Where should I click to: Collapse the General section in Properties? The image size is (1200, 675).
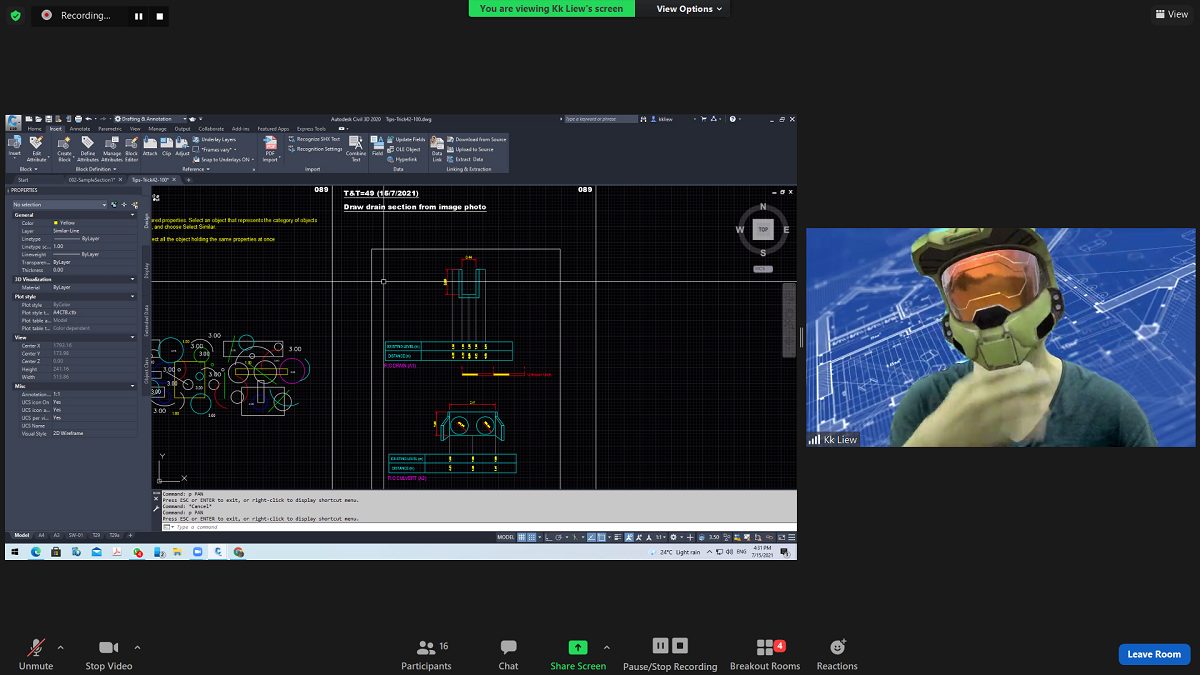click(133, 215)
